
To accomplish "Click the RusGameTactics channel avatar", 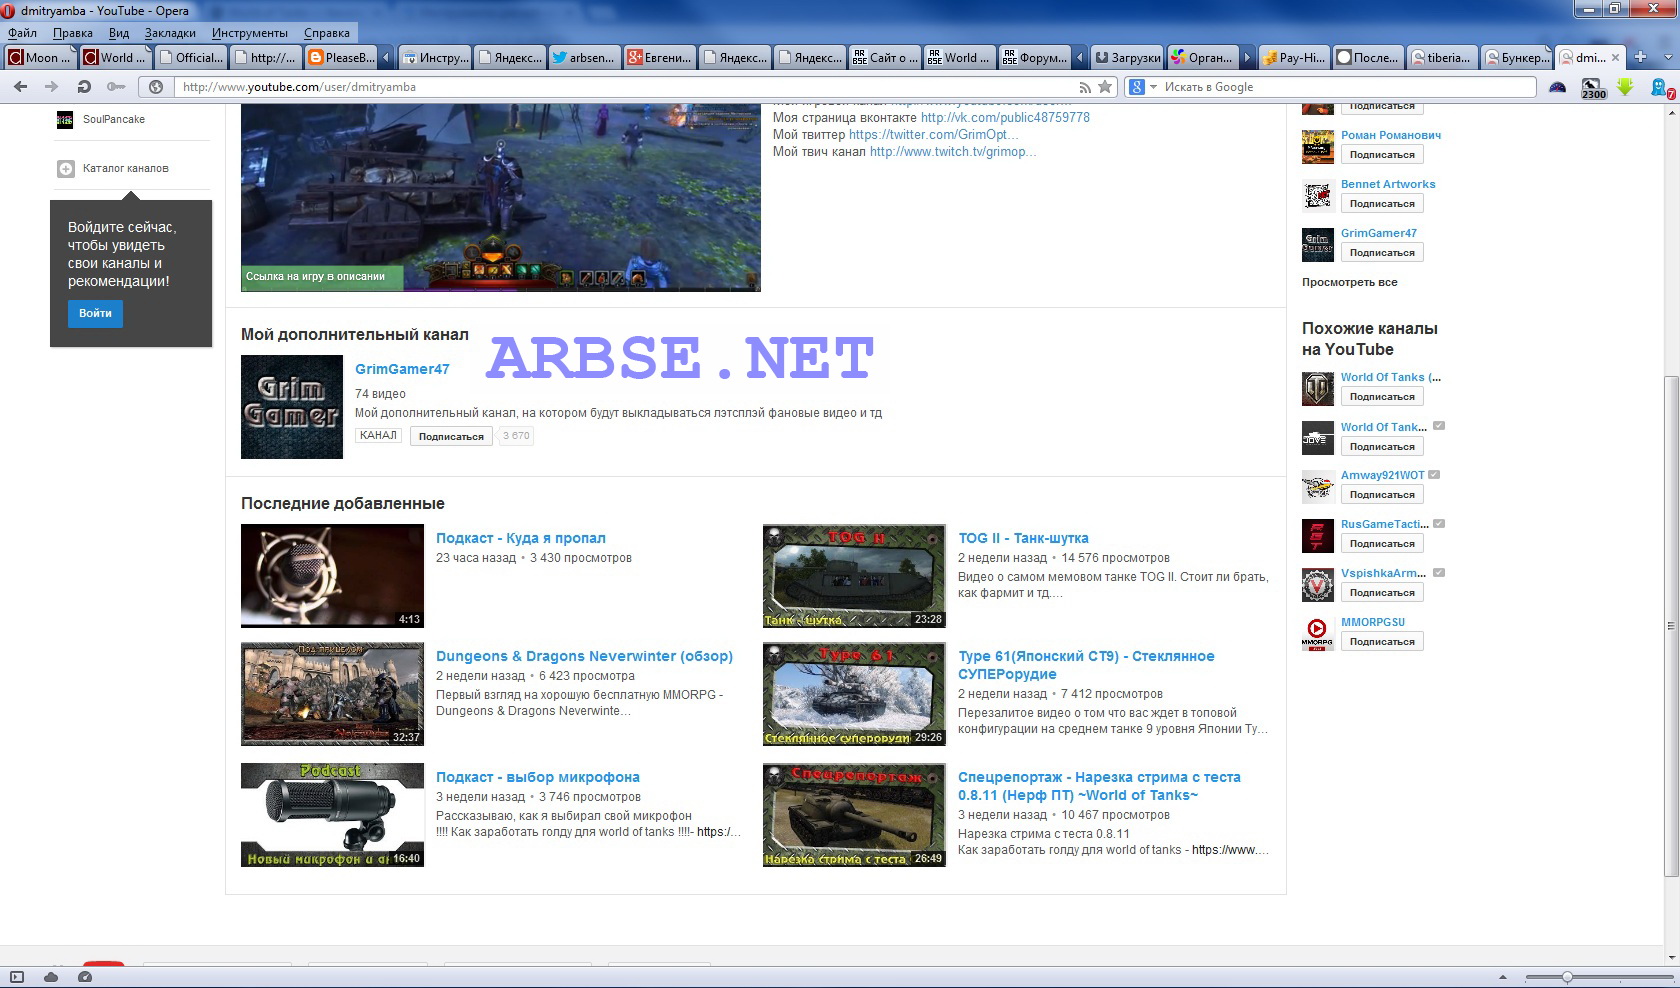I will click(1318, 535).
